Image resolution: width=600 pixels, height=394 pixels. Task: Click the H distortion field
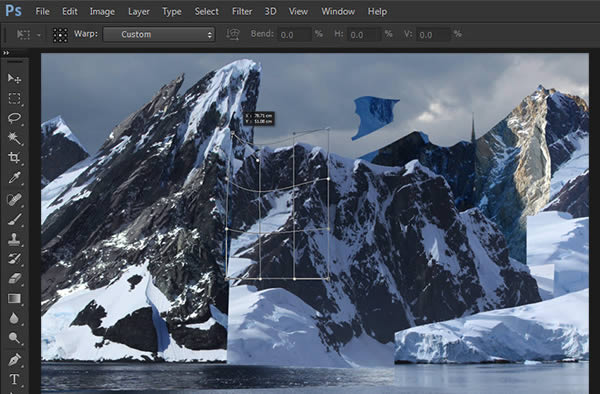(x=364, y=35)
